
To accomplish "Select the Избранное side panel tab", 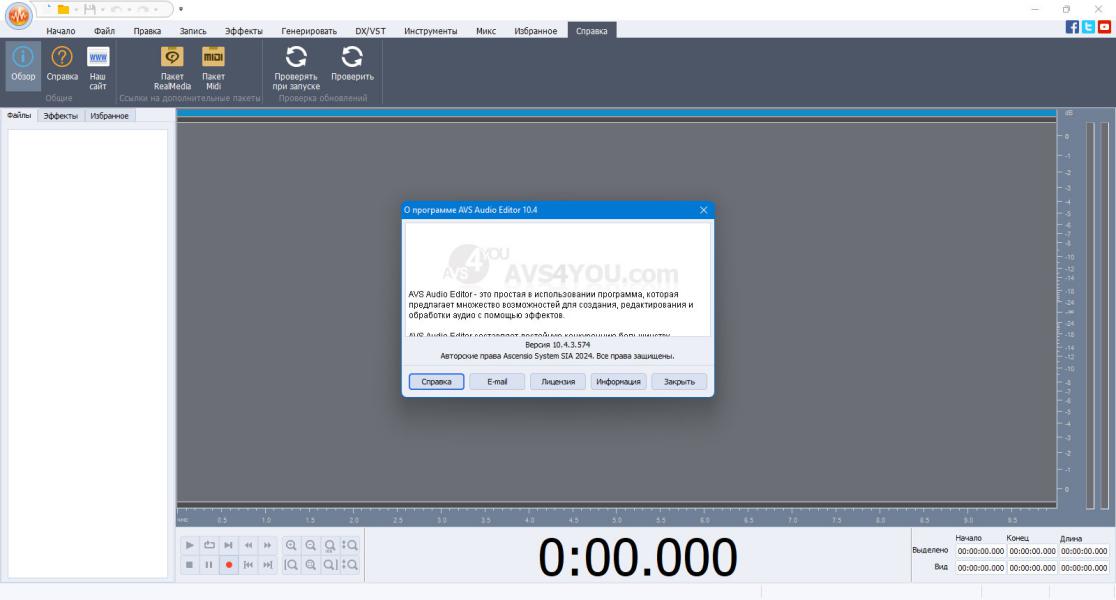I will (x=110, y=115).
